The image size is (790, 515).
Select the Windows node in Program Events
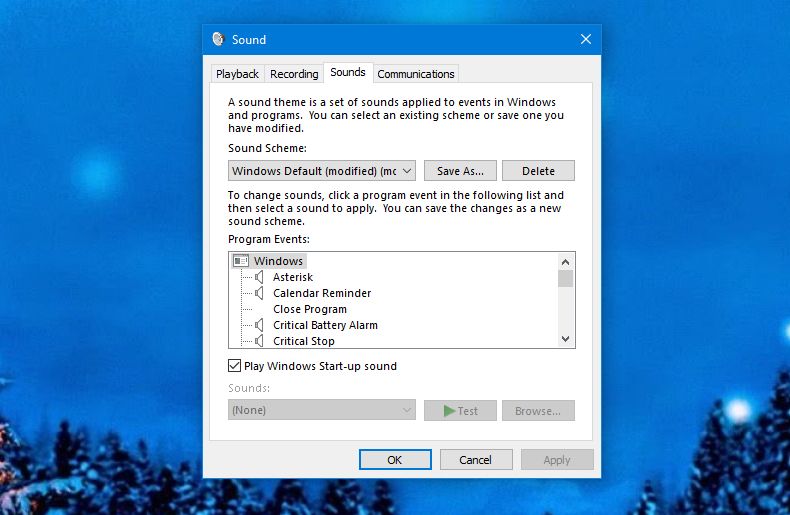point(278,261)
